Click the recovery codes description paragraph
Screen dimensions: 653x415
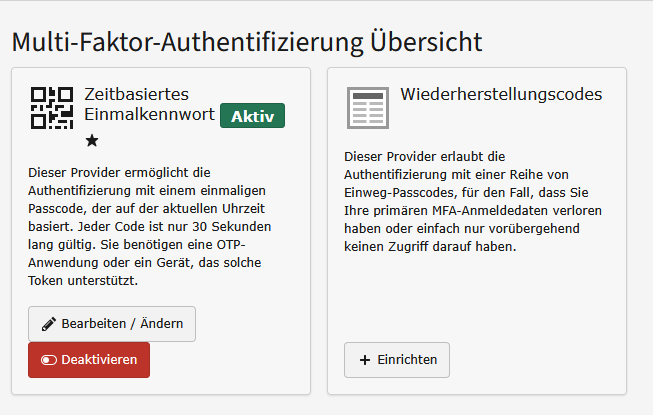tap(473, 201)
